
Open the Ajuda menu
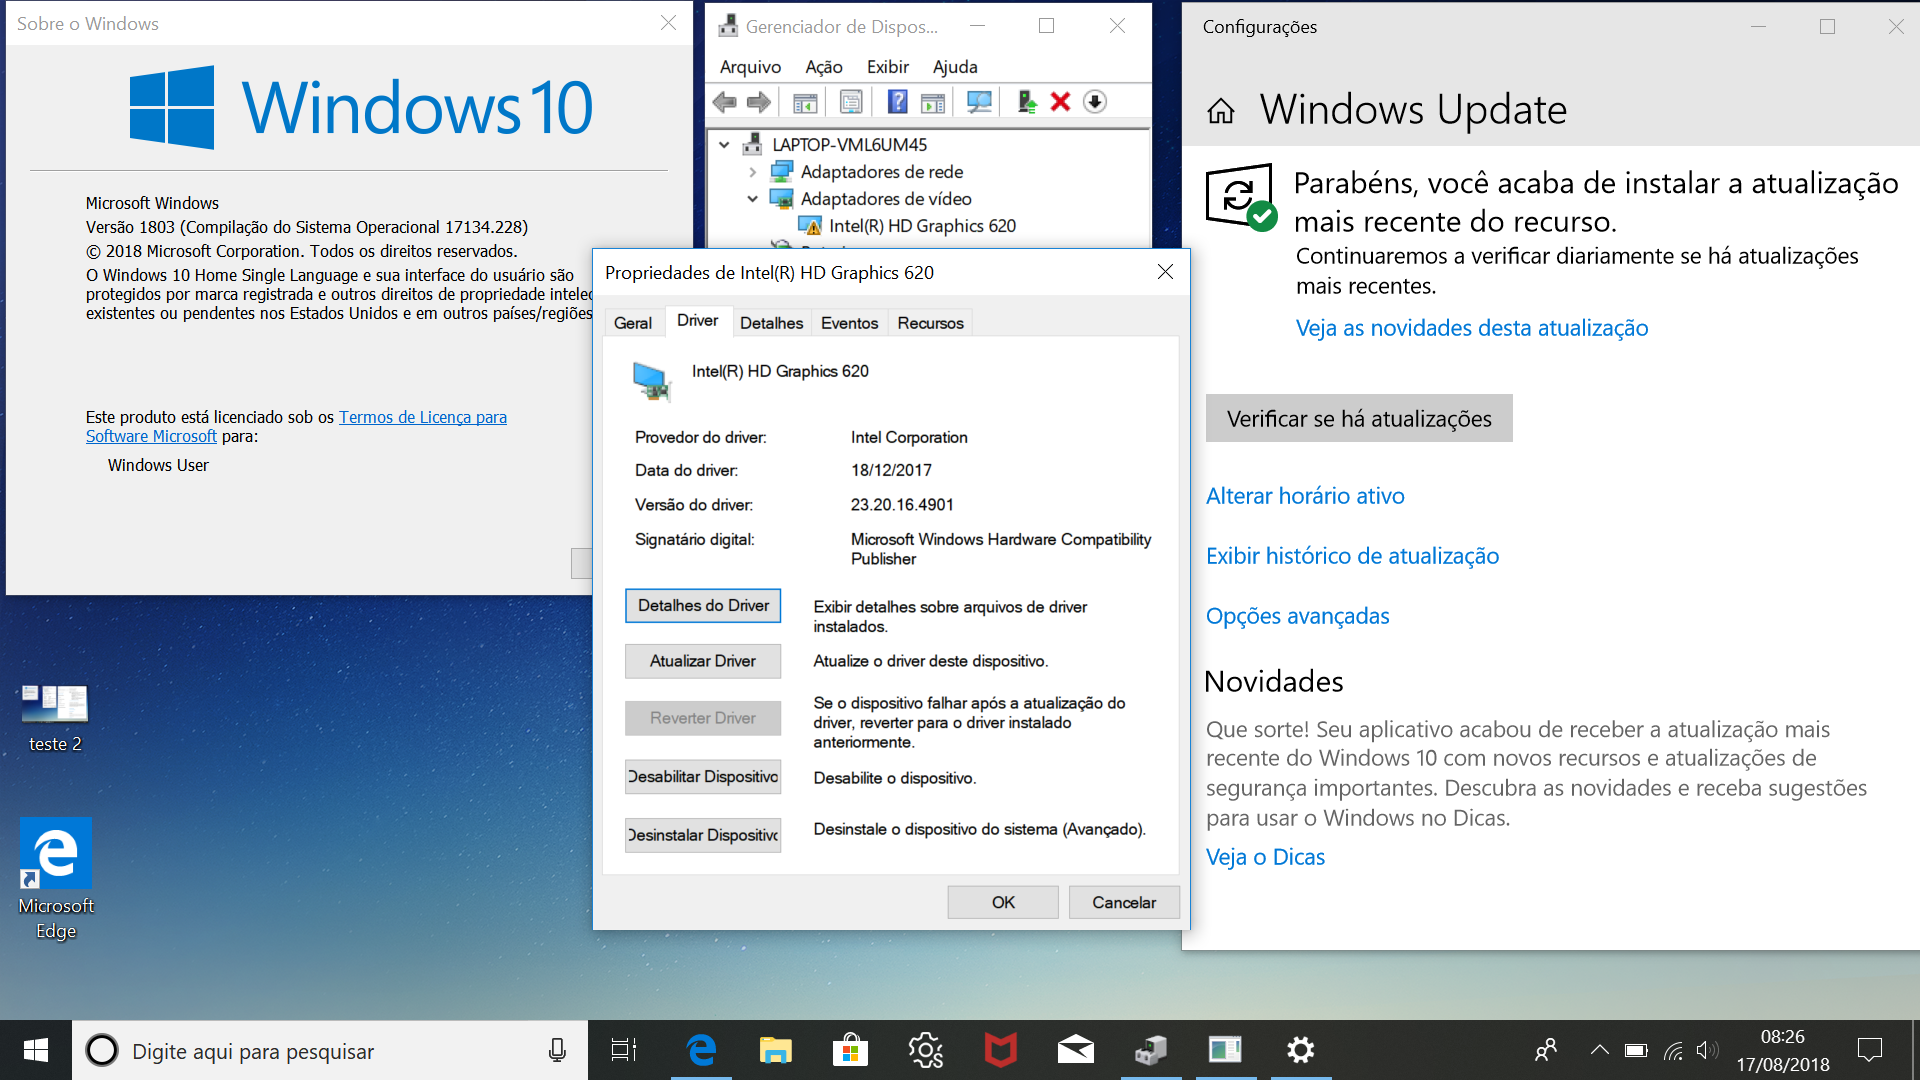pyautogui.click(x=955, y=67)
